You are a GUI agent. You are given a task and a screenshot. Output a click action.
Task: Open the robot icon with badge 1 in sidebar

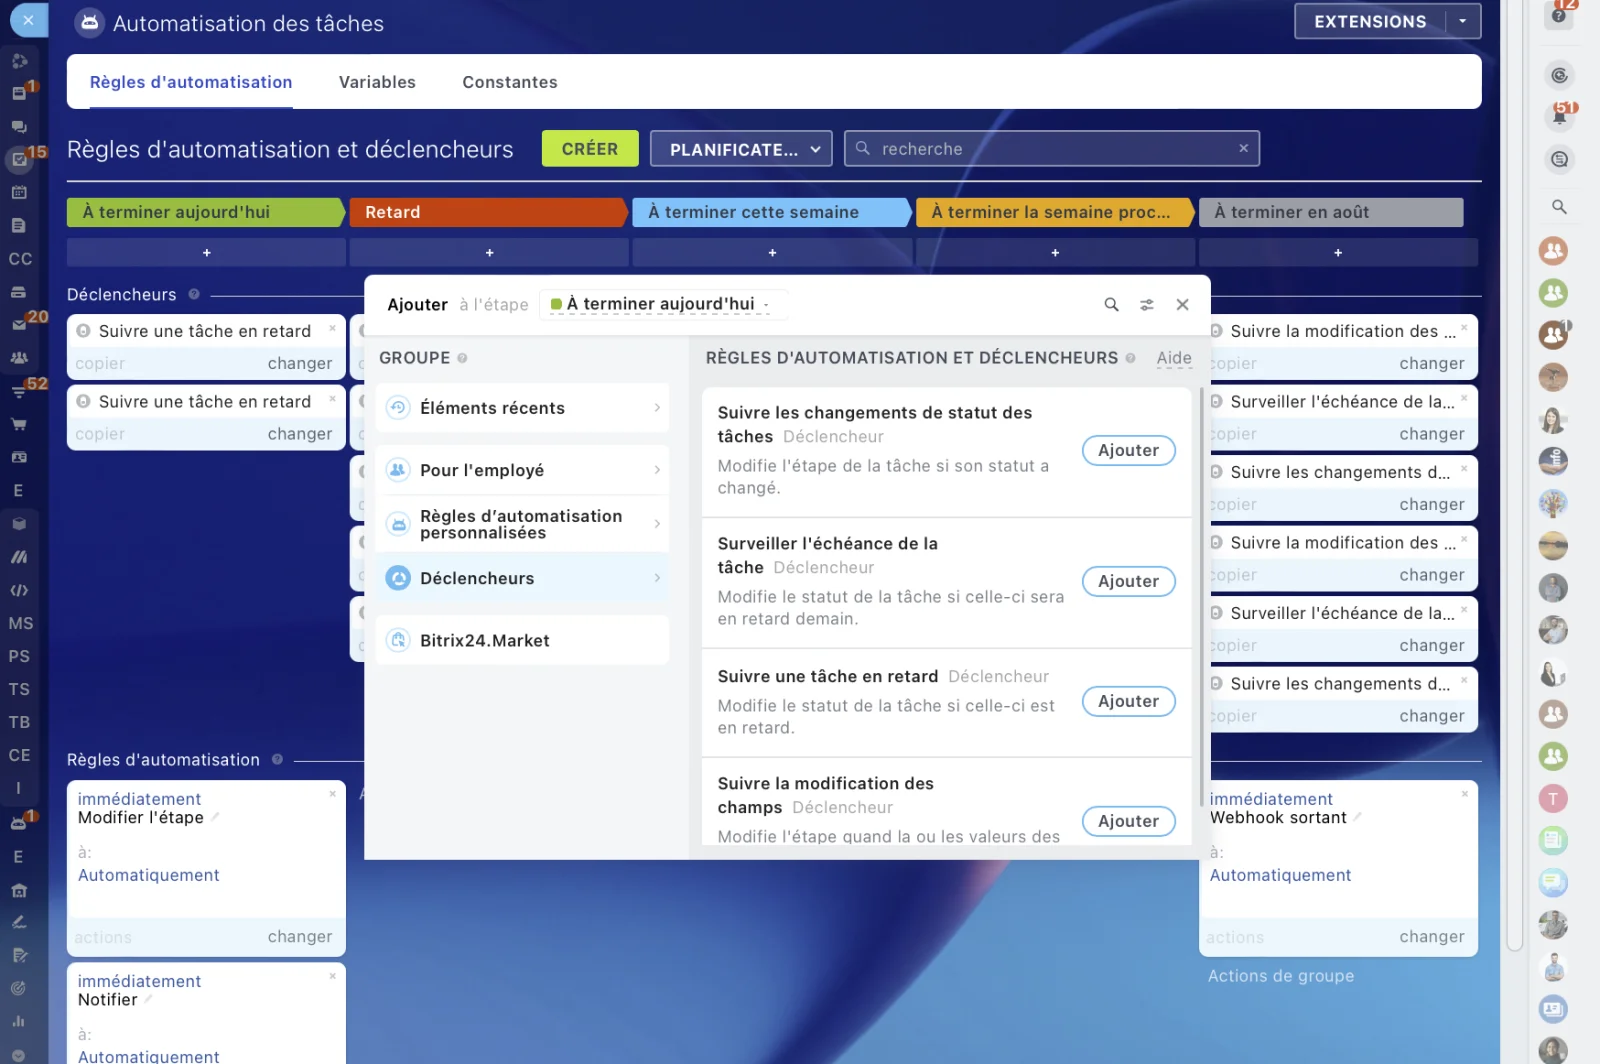(19, 823)
